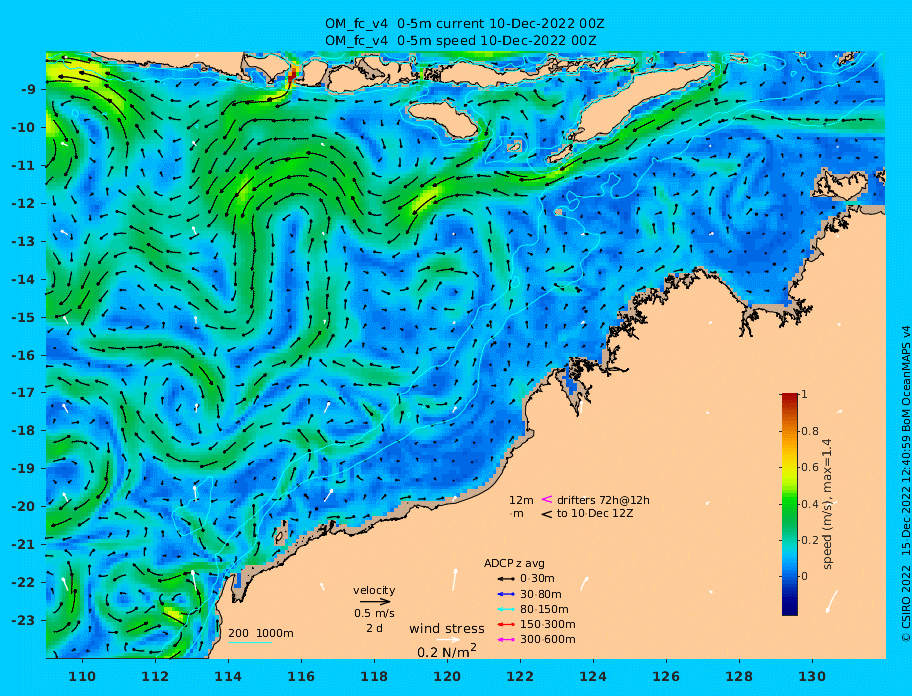Click the black 0-30m ADCP legend arrow
This screenshot has height=696, width=912.
(506, 579)
